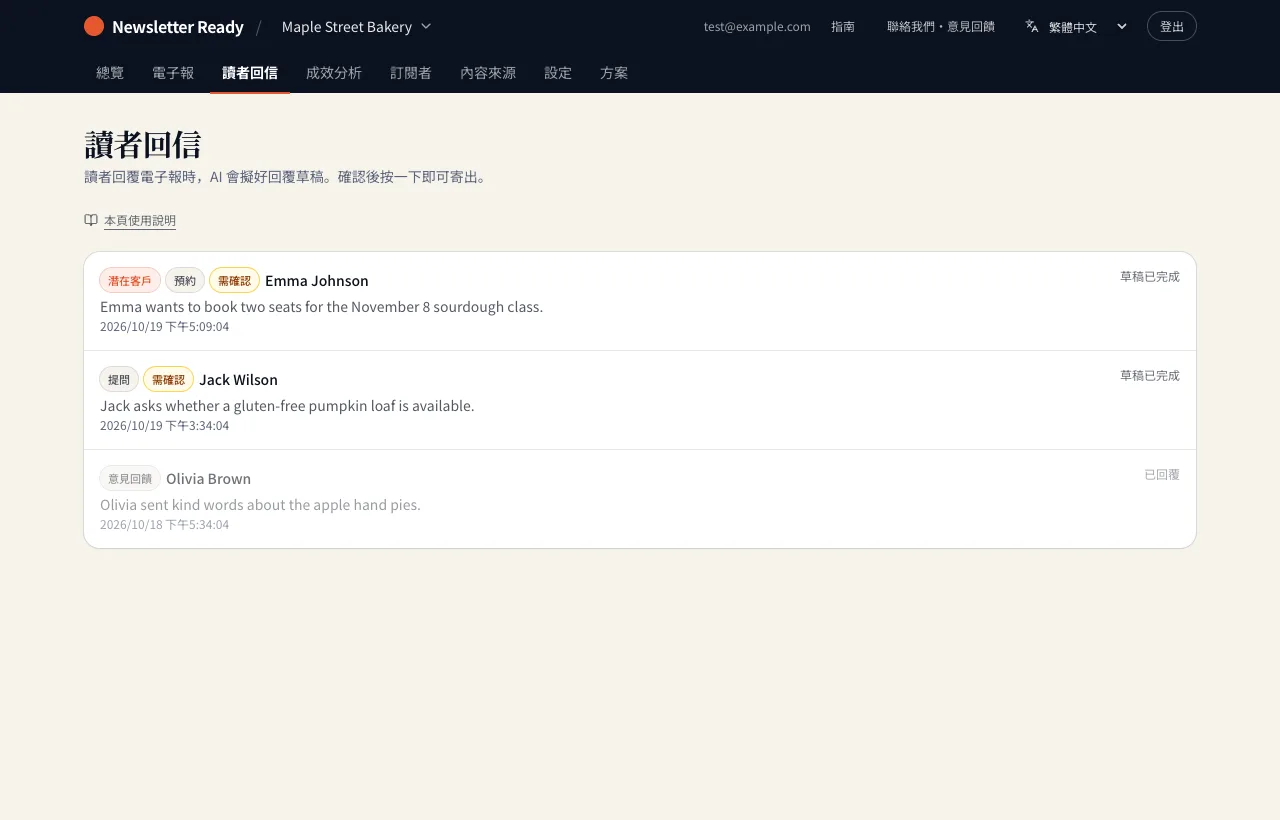Click the book icon beside 本頁使用說明

(91, 220)
